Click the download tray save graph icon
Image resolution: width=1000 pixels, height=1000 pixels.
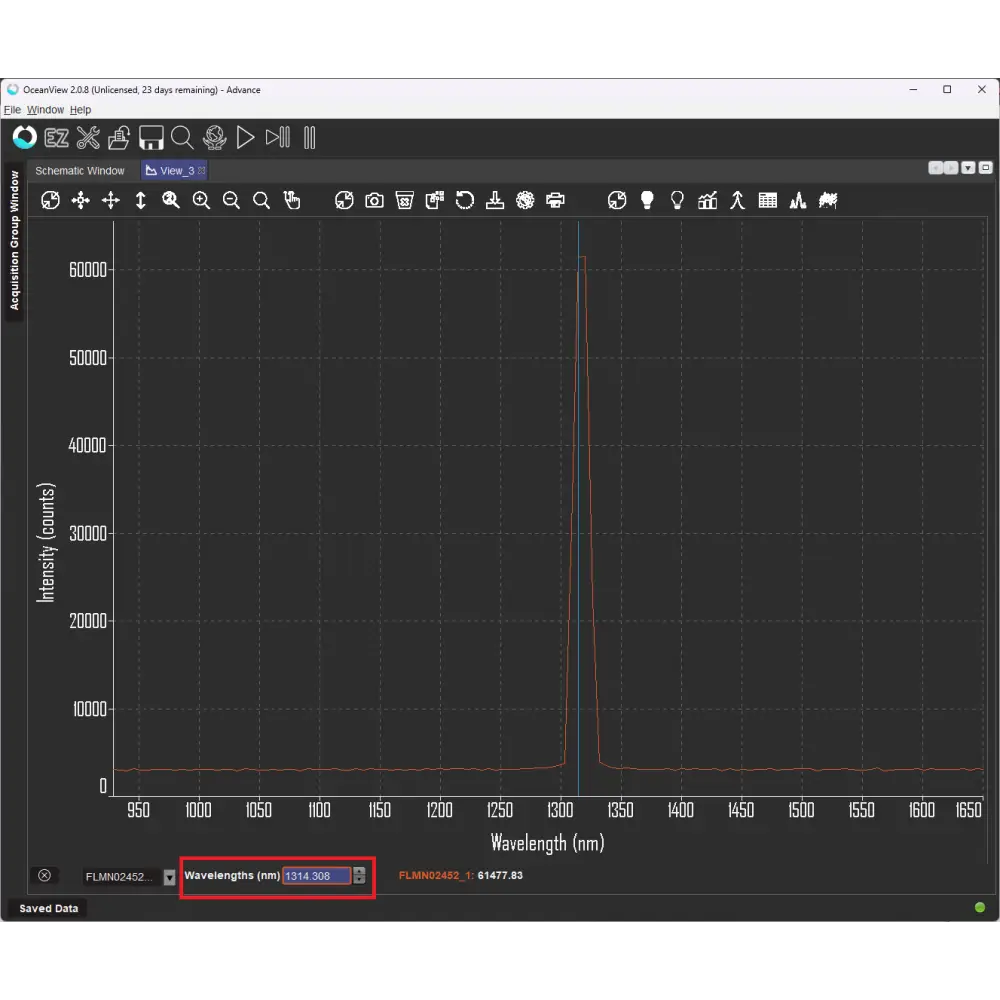pos(495,201)
